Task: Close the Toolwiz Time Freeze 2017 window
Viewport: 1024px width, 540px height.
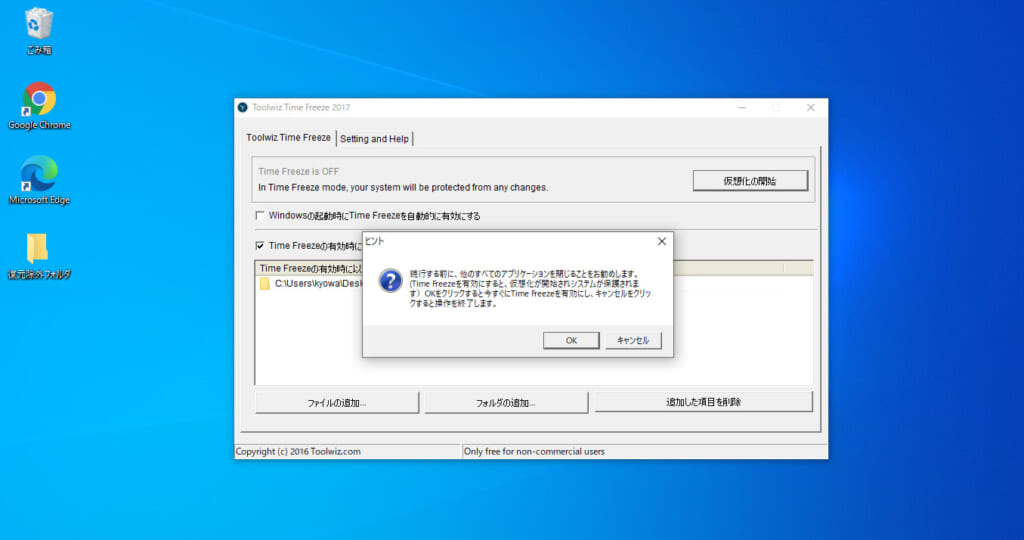Action: (810, 108)
